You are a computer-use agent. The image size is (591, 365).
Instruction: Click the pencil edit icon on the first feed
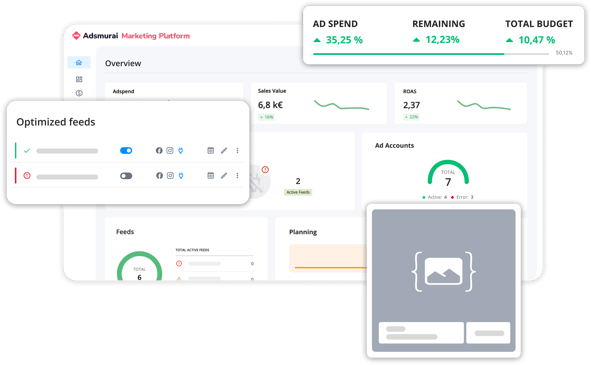click(x=224, y=150)
